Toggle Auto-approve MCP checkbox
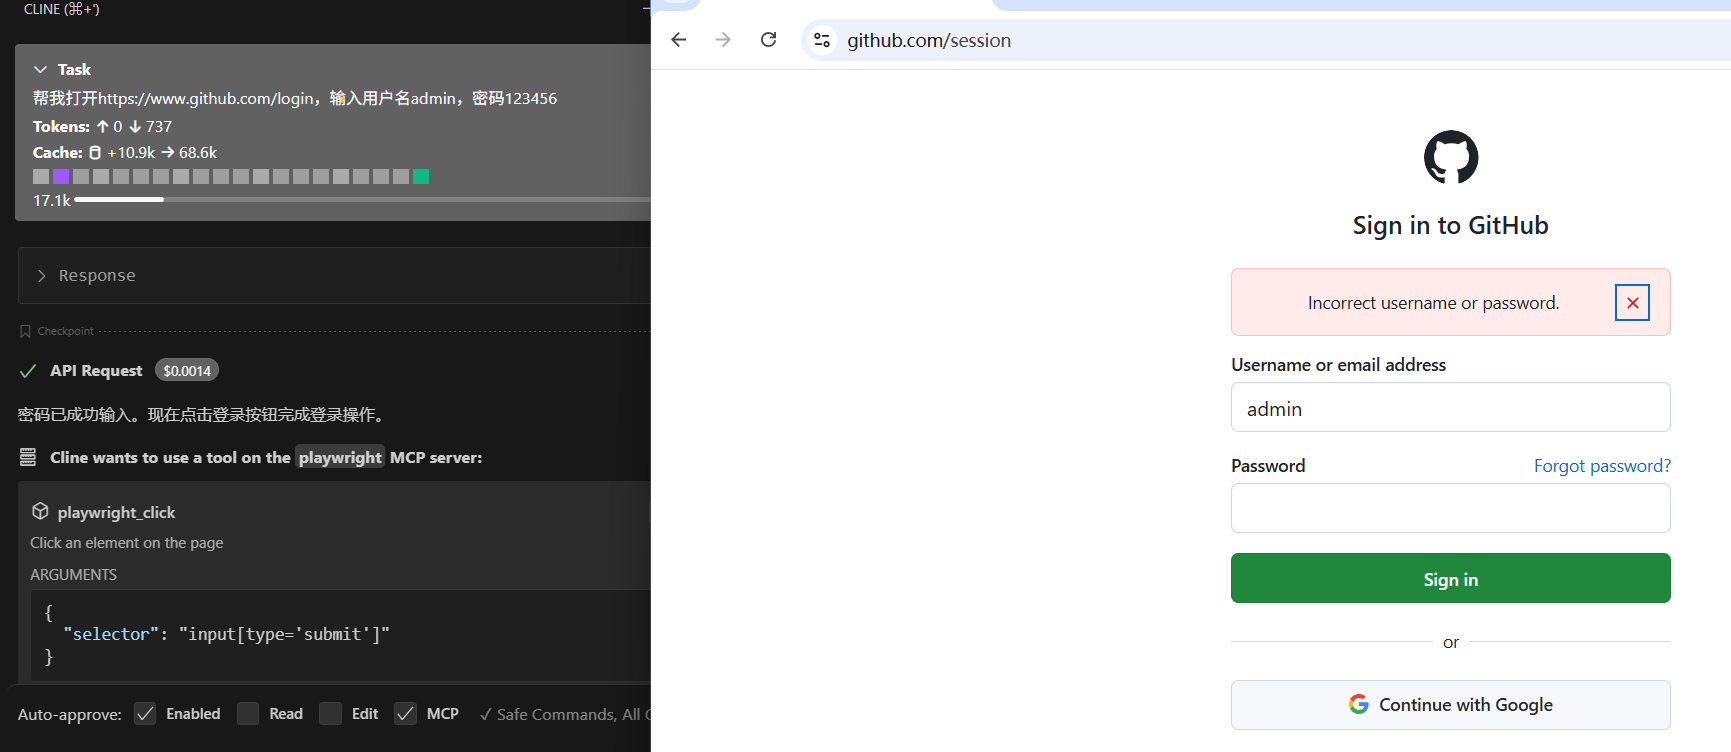 405,713
